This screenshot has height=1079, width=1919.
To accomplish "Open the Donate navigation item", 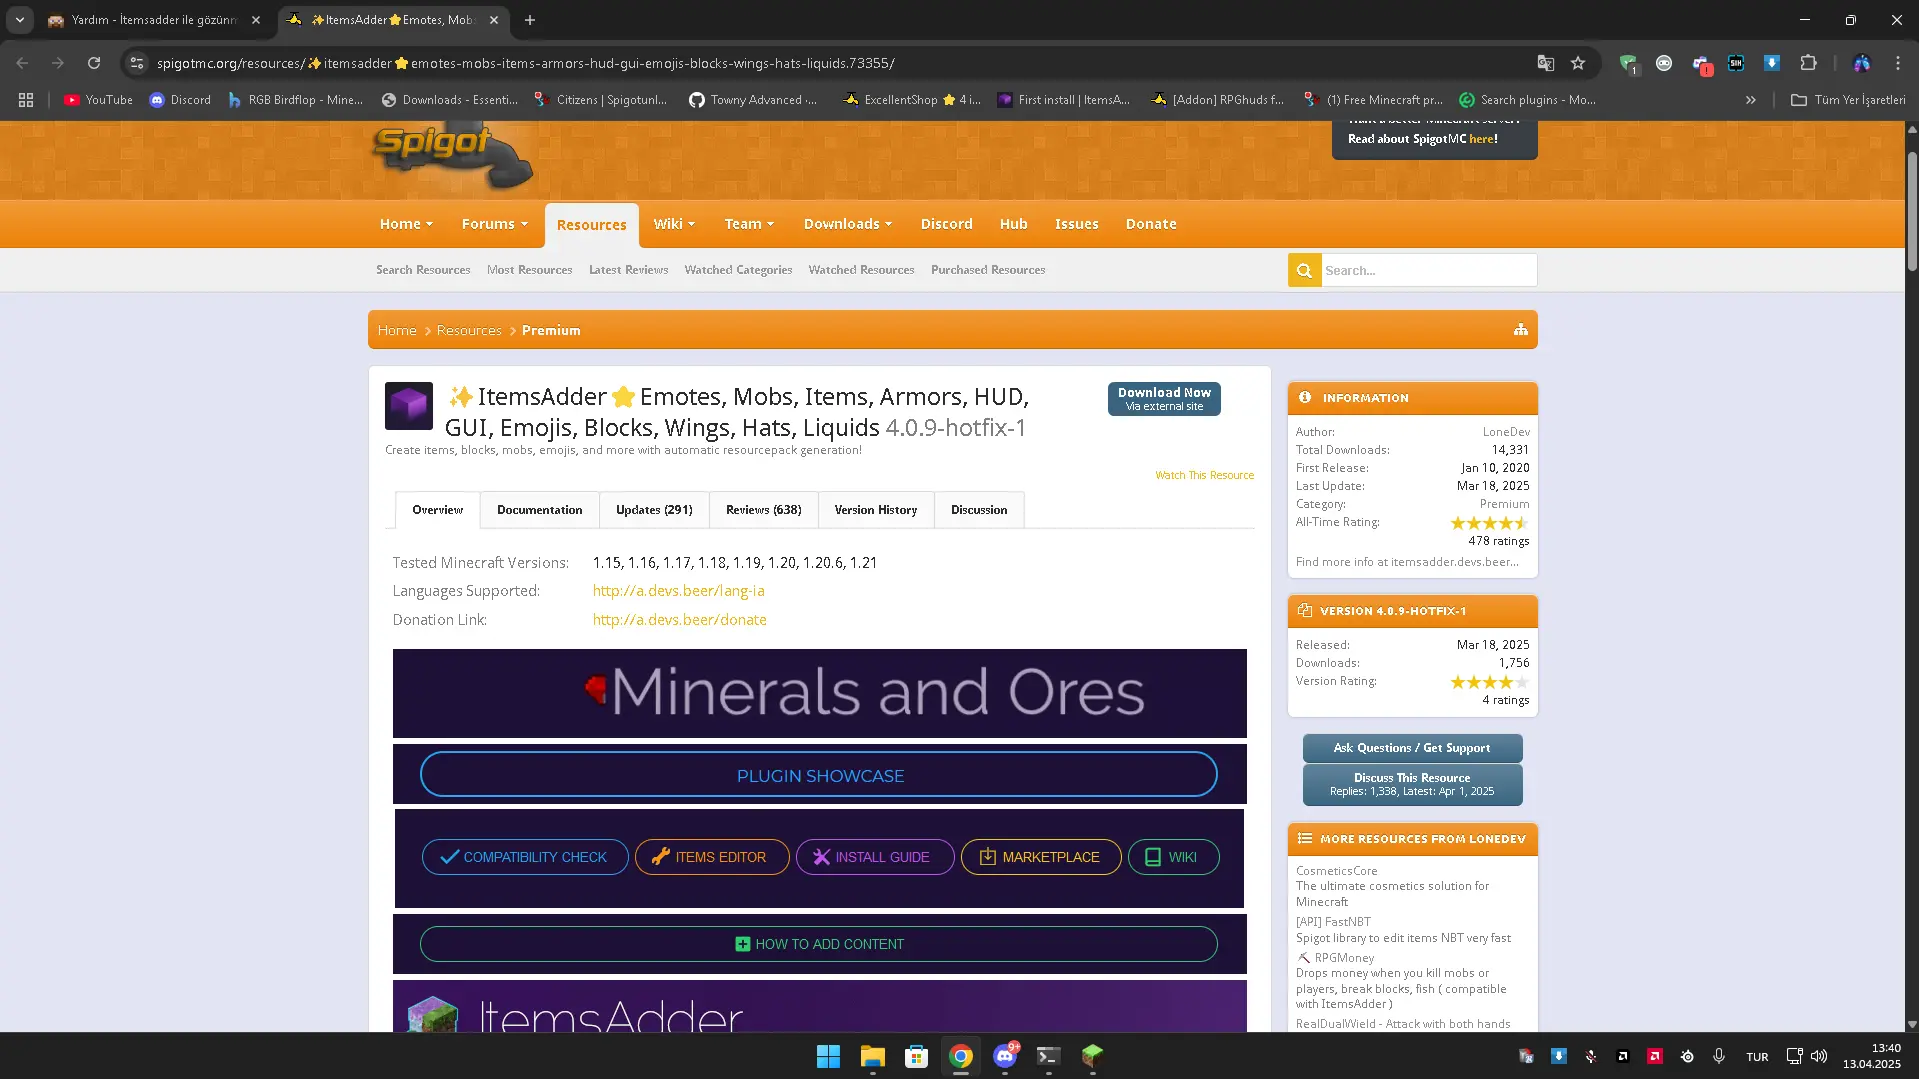I will click(1151, 224).
